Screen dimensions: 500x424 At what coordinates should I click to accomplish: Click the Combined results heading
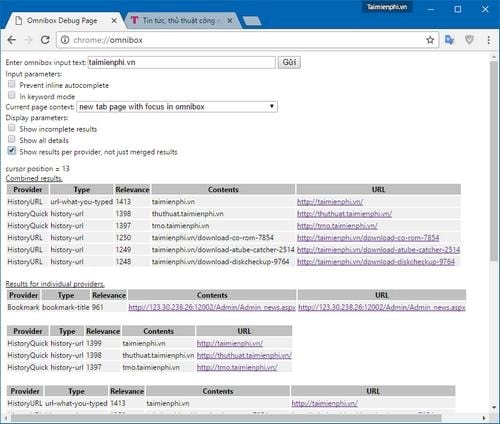click(x=34, y=178)
